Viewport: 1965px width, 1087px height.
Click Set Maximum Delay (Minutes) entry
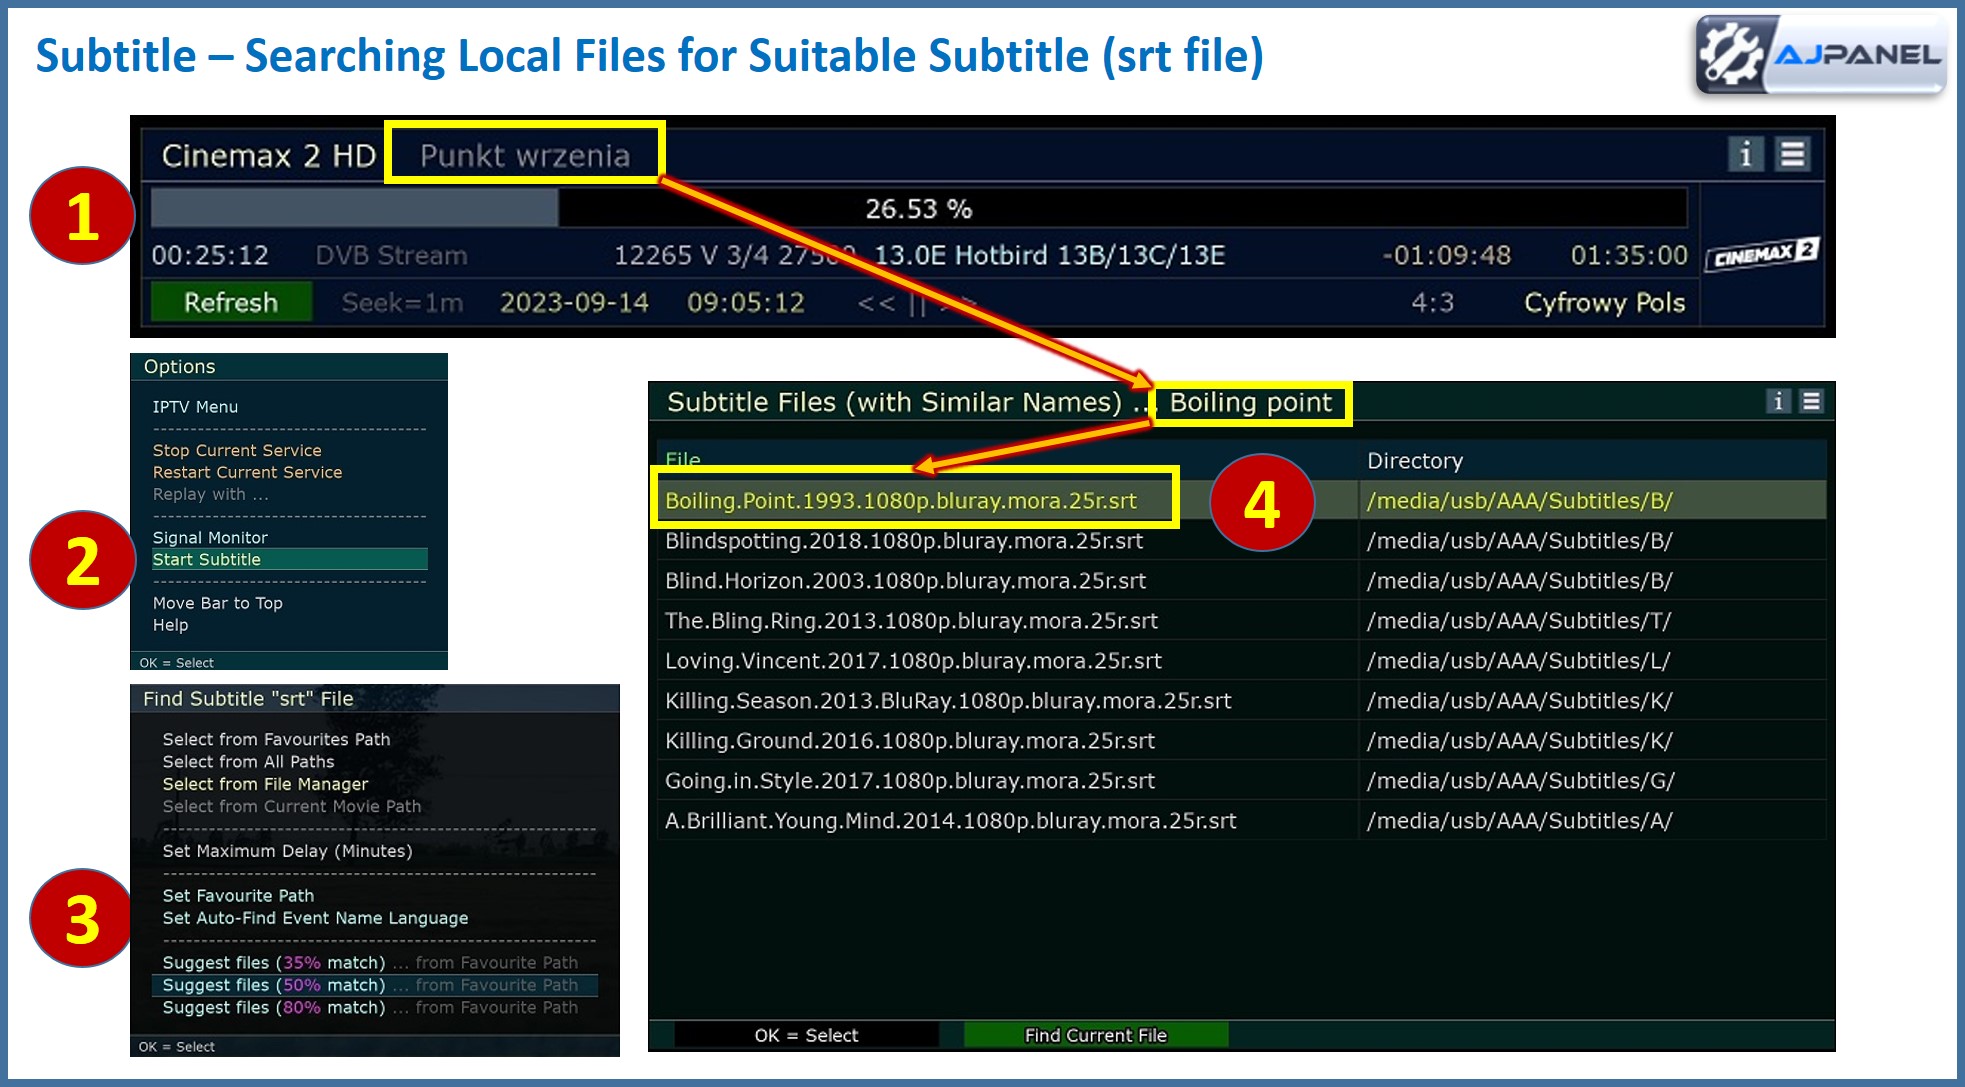point(287,851)
